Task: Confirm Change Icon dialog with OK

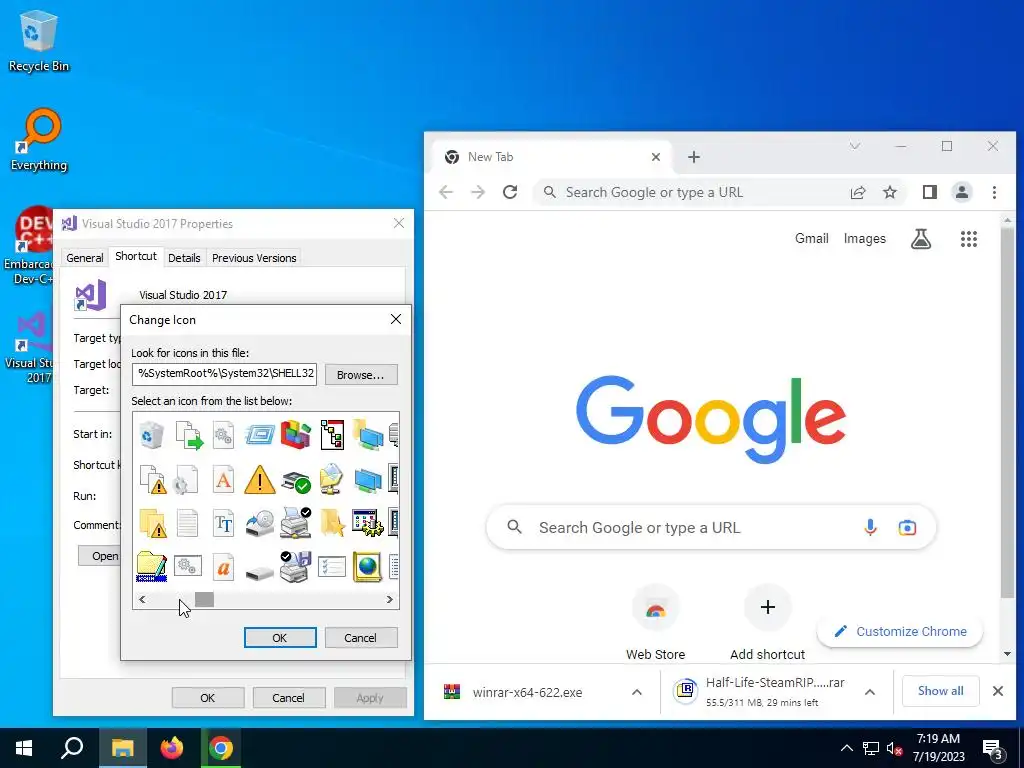Action: click(280, 637)
